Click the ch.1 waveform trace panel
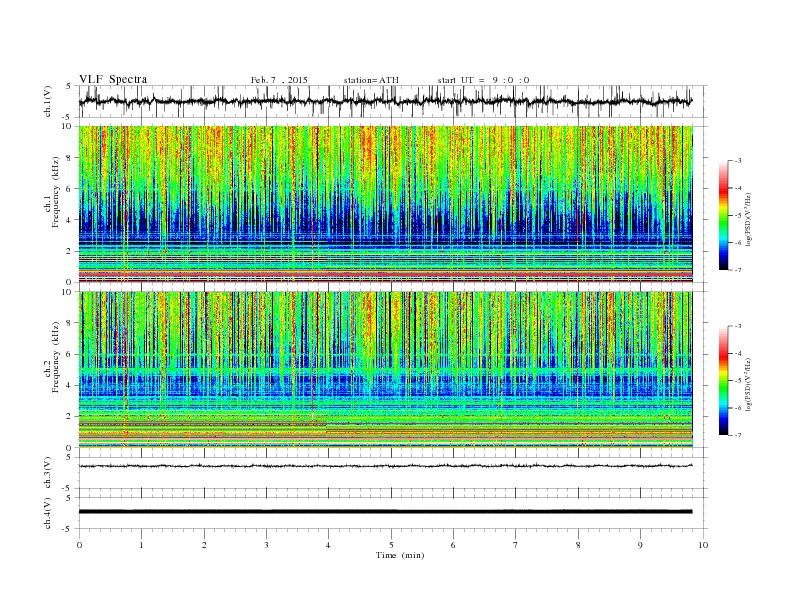Viewport: 792px width, 612px height. click(x=393, y=101)
